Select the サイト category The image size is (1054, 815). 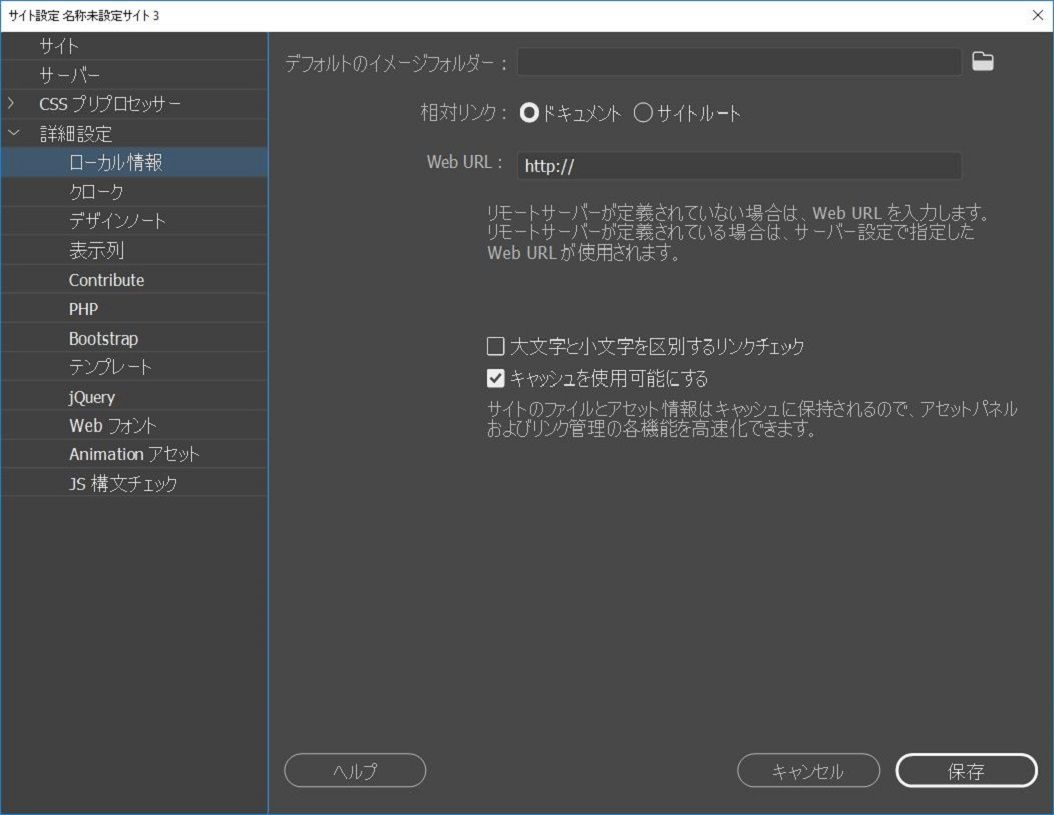click(x=58, y=45)
